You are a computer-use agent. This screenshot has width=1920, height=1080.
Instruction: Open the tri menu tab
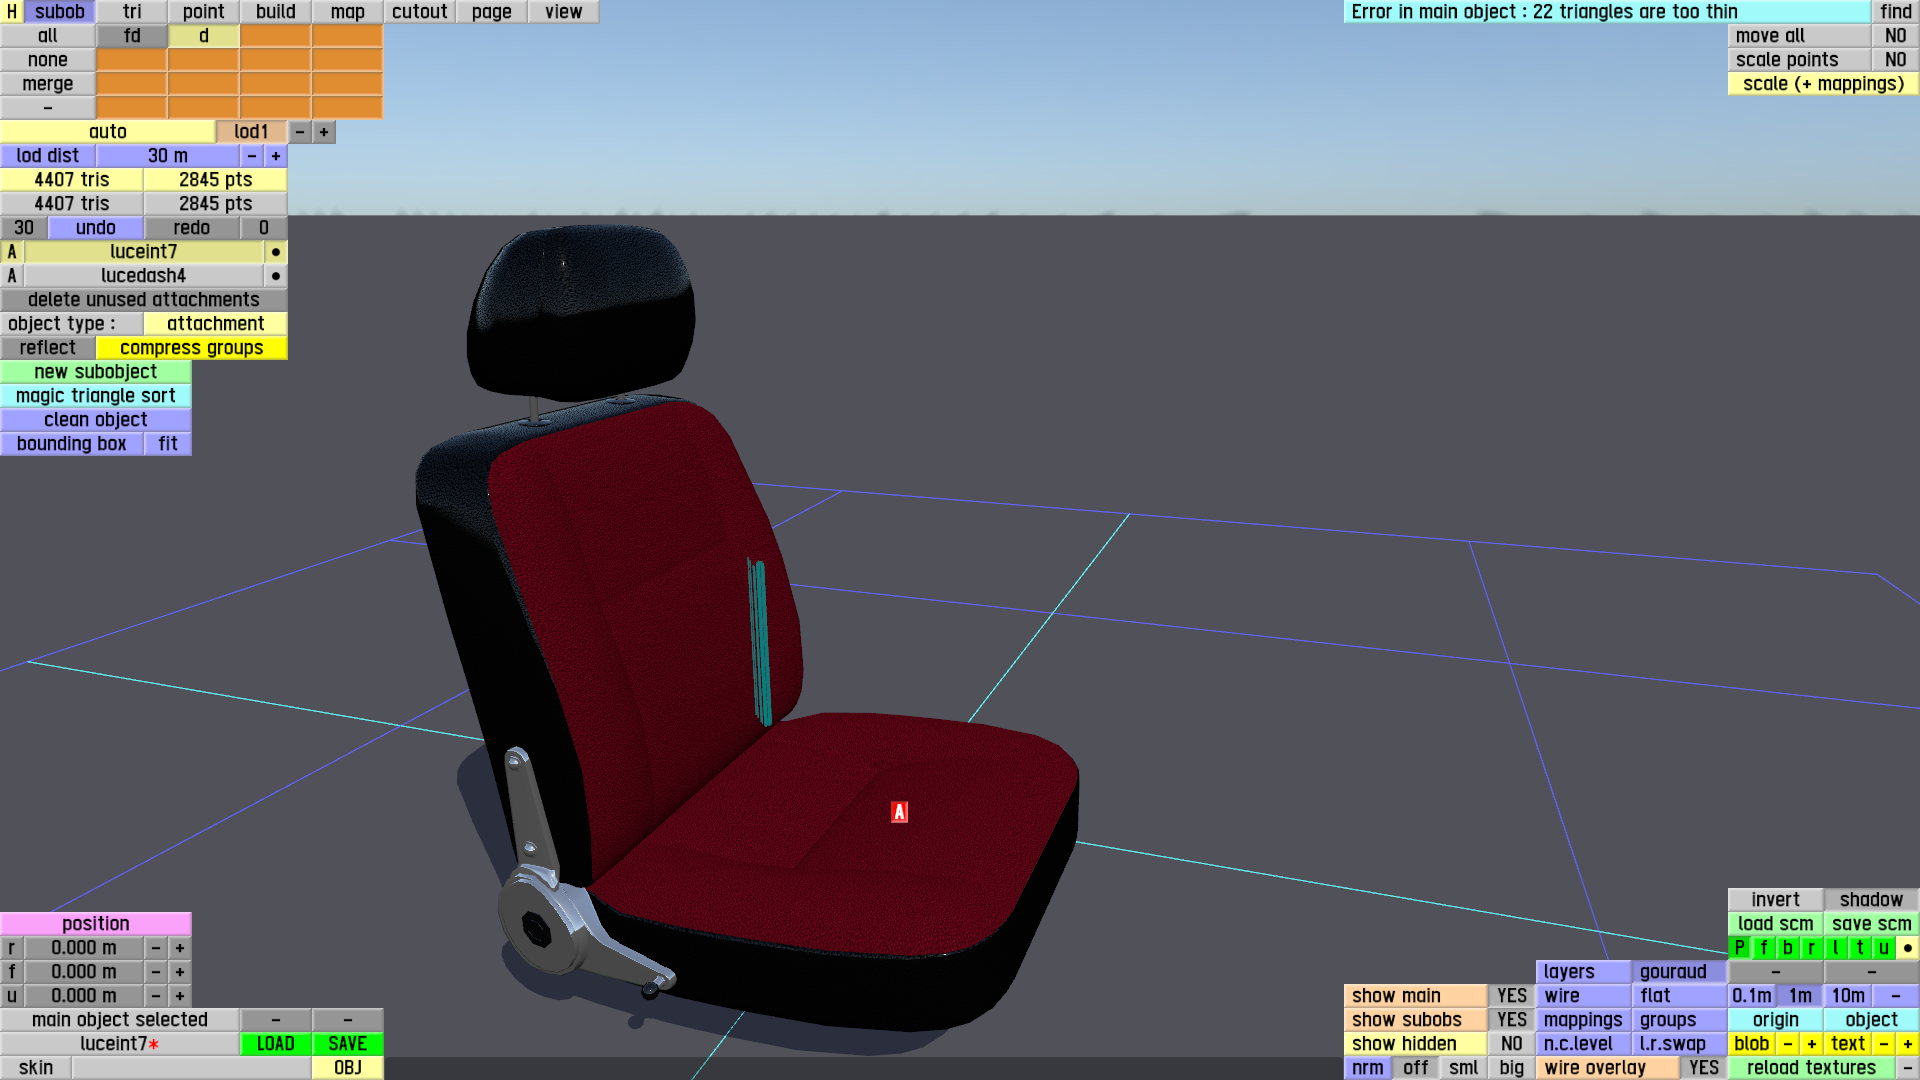132,12
